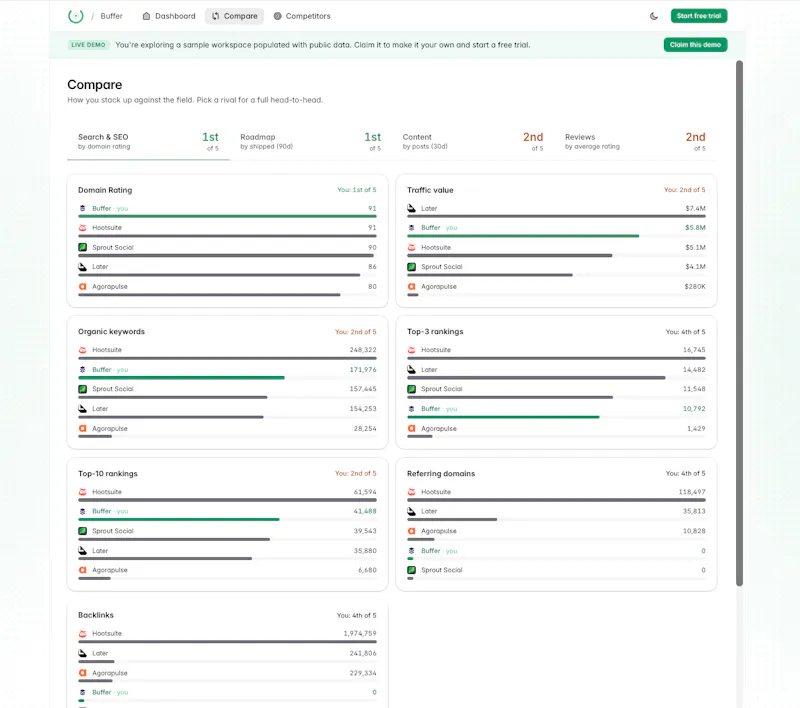Click Agorapulse icon in Domain Rating card
800x708 pixels.
click(82, 286)
